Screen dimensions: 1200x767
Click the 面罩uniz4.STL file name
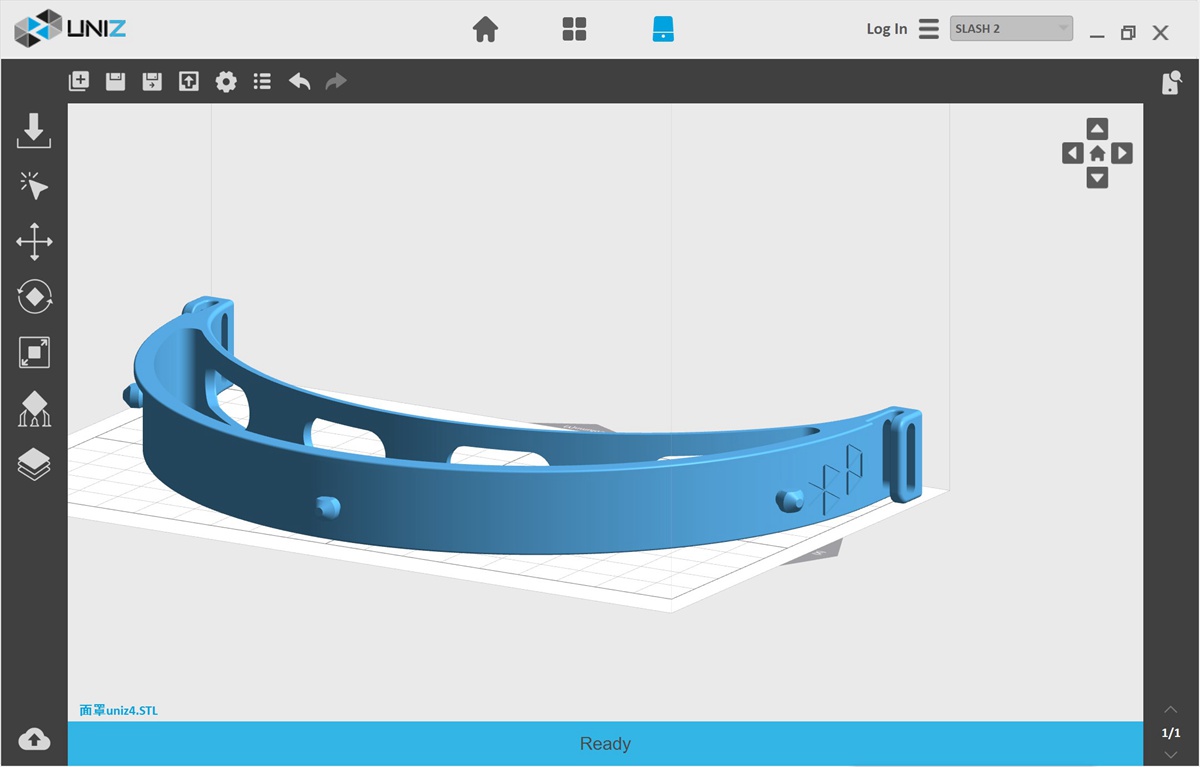click(x=118, y=711)
